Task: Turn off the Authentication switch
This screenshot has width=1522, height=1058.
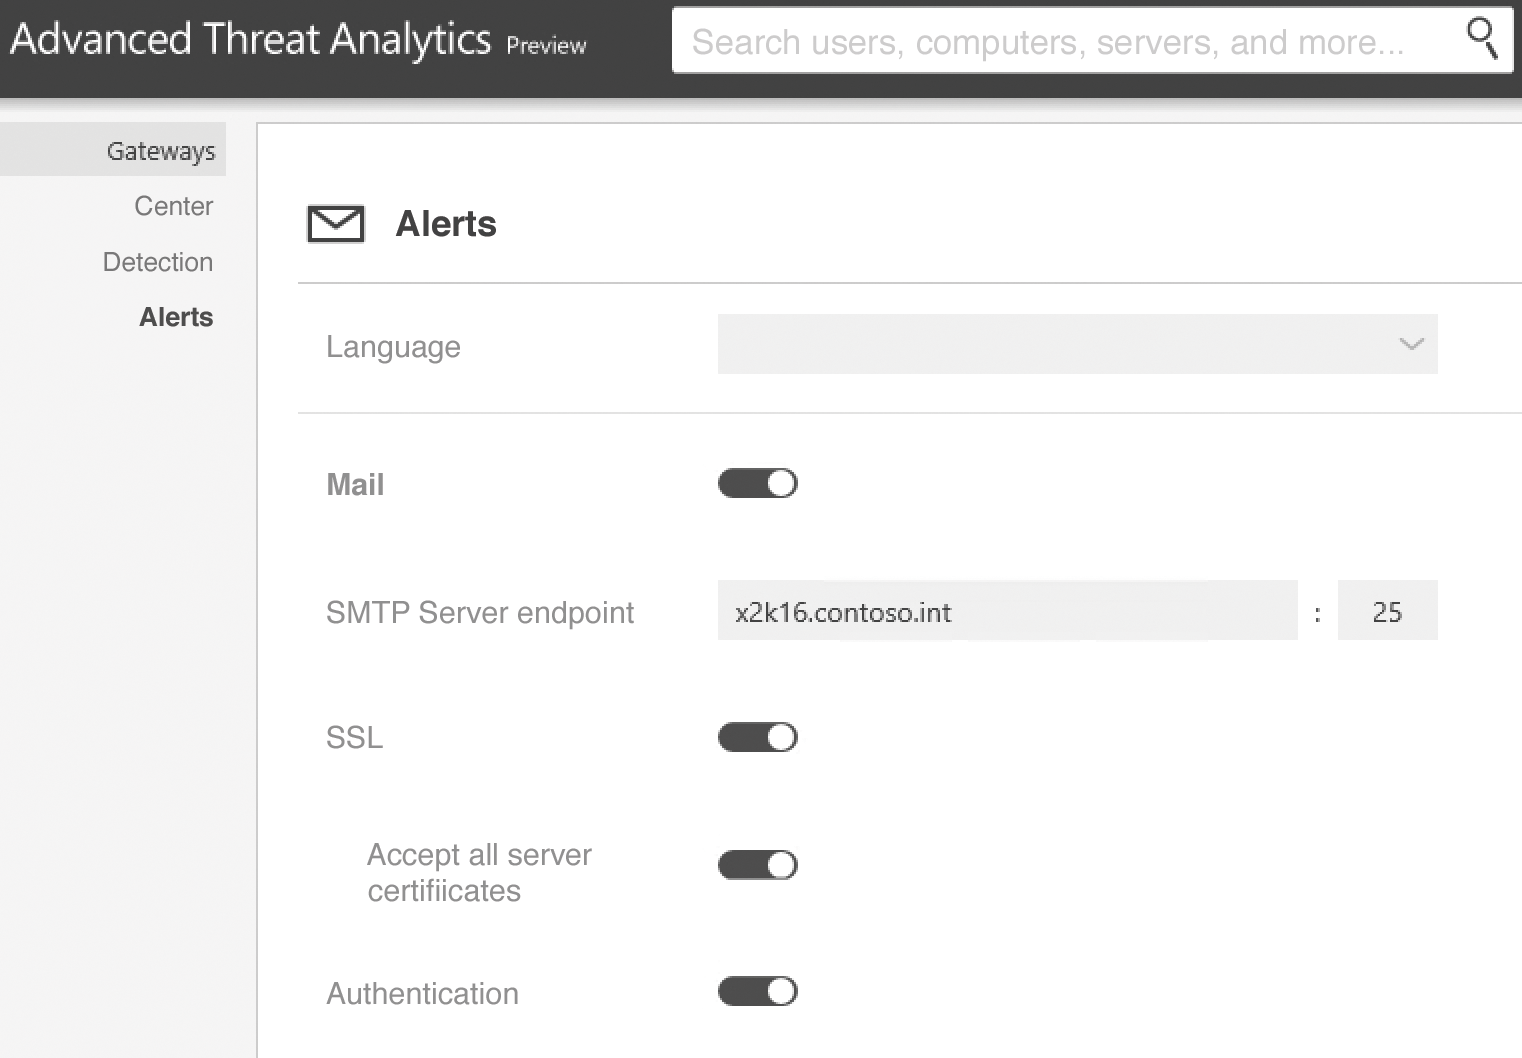Action: tap(757, 992)
